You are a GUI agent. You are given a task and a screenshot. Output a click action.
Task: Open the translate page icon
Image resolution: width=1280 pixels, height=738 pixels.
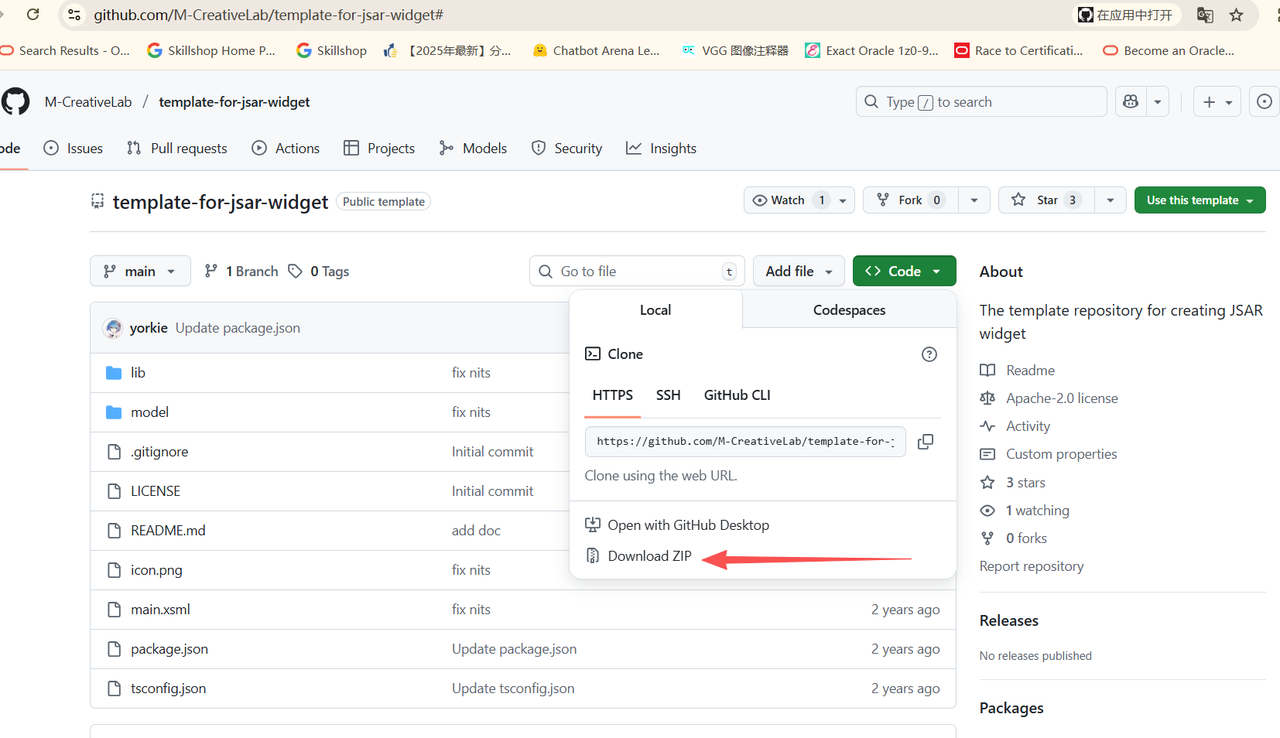(1205, 15)
